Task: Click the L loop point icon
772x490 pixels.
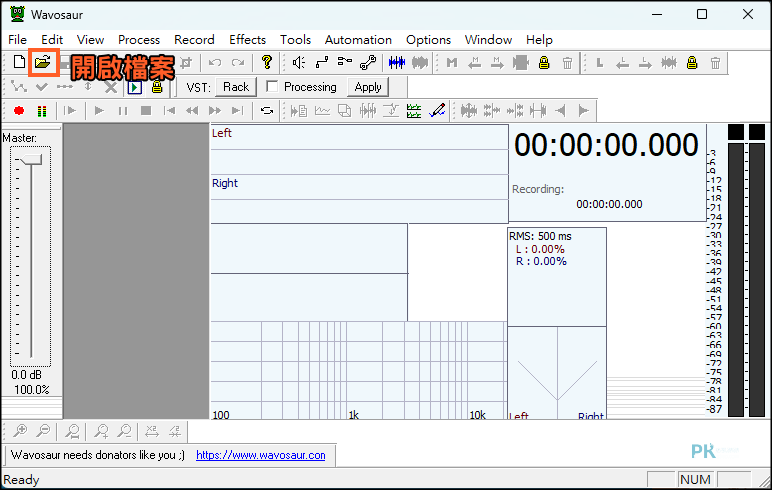Action: [x=600, y=63]
